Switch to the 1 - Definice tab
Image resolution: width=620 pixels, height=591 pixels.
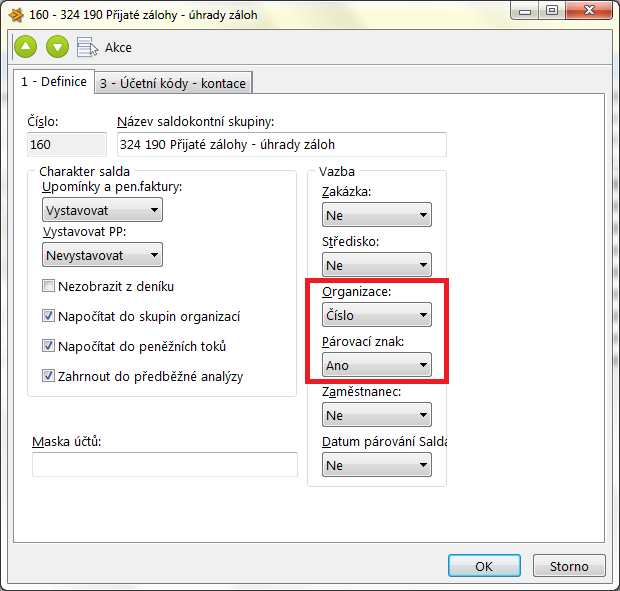[x=54, y=81]
